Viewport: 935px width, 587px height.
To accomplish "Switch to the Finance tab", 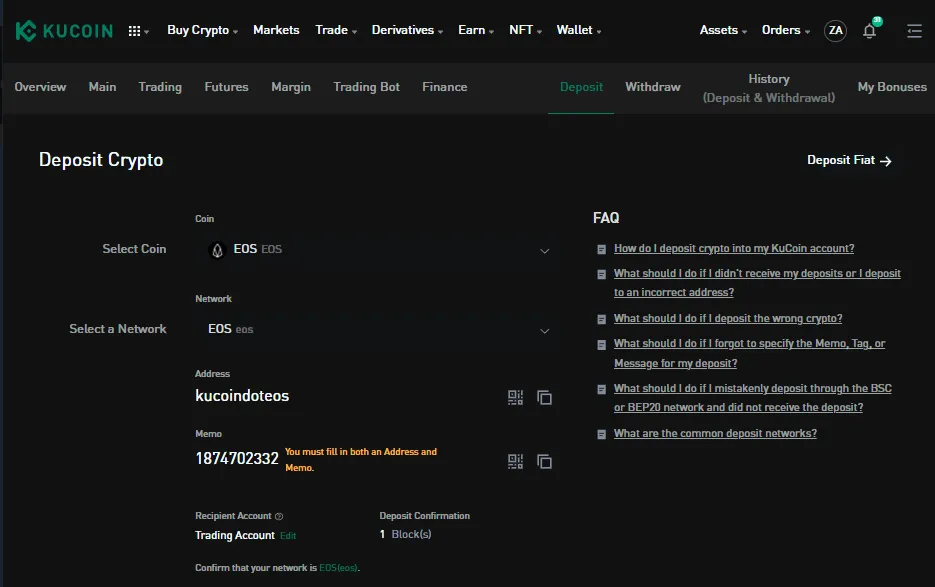I will click(445, 87).
